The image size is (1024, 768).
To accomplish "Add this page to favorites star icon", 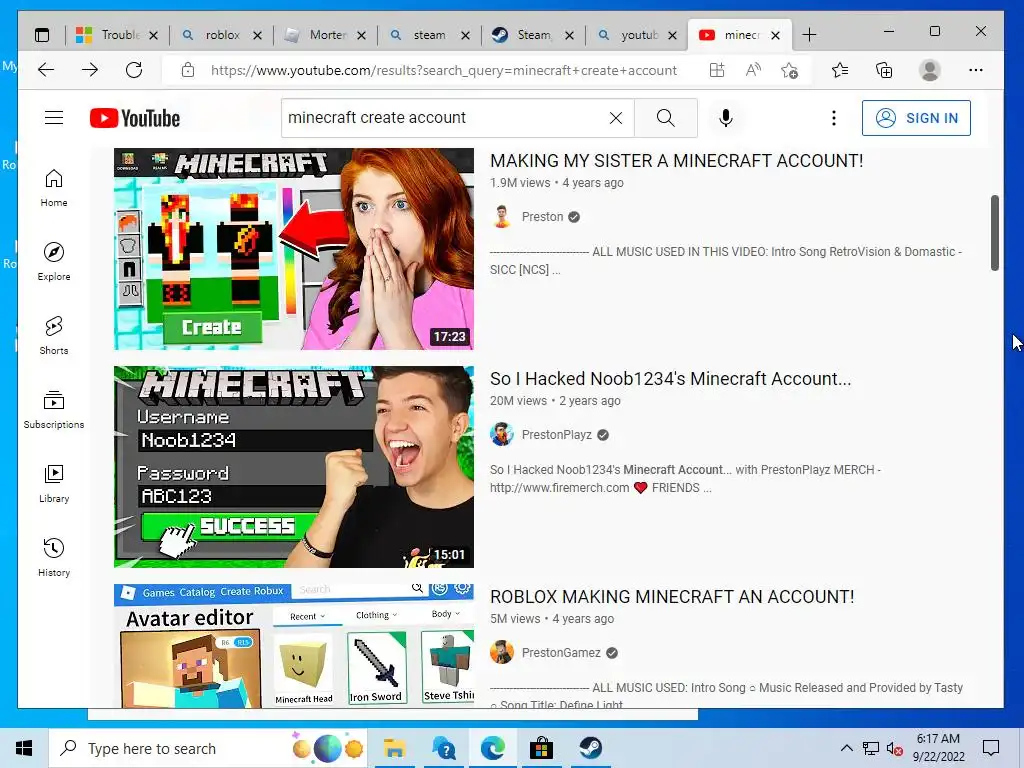I will (x=790, y=70).
